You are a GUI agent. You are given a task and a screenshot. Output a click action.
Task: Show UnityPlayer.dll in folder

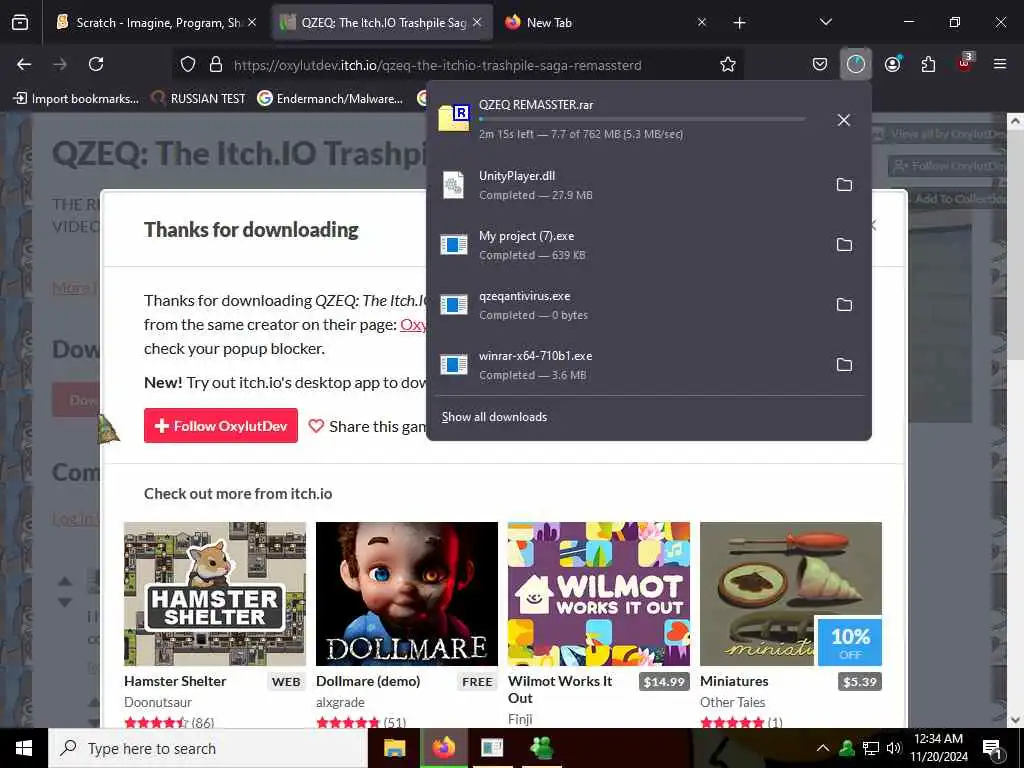pos(844,185)
